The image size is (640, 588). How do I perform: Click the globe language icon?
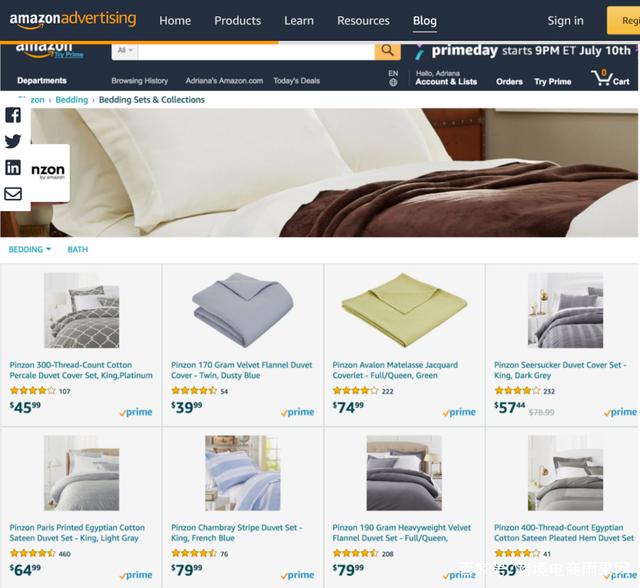[393, 82]
